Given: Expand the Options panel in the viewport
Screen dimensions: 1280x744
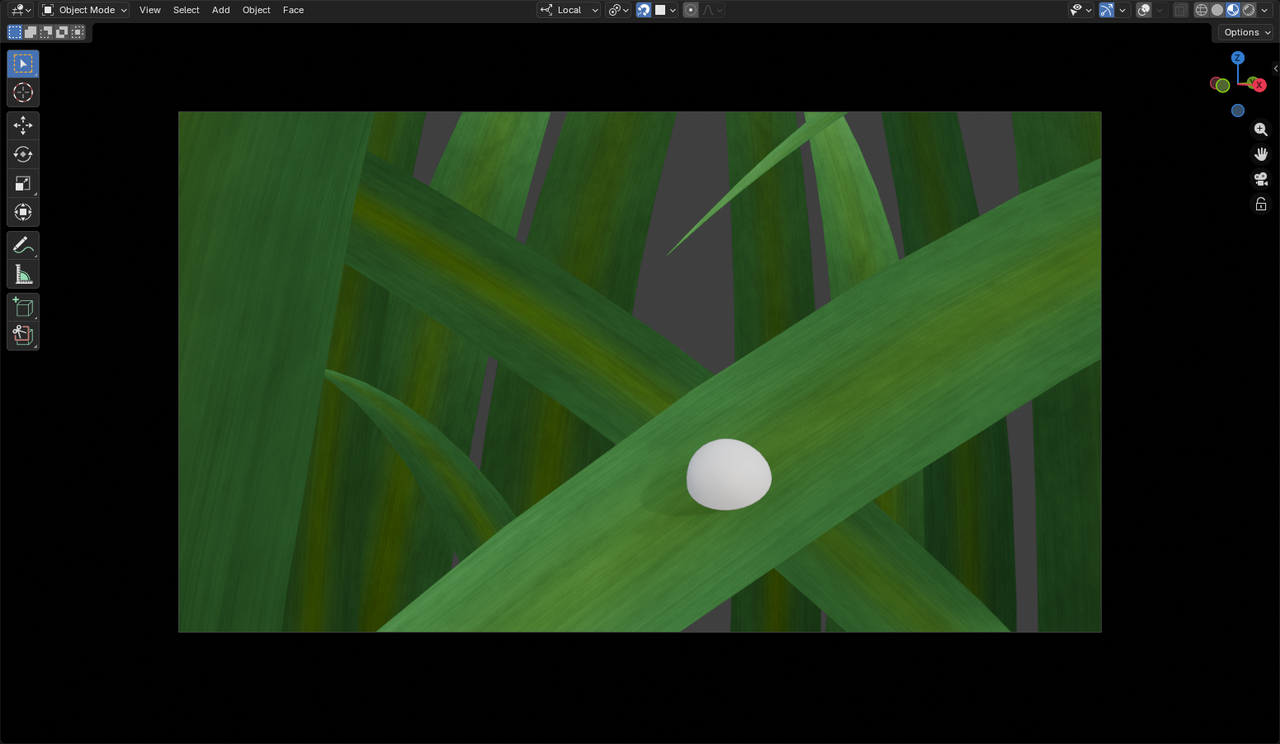Looking at the screenshot, I should point(1245,32).
